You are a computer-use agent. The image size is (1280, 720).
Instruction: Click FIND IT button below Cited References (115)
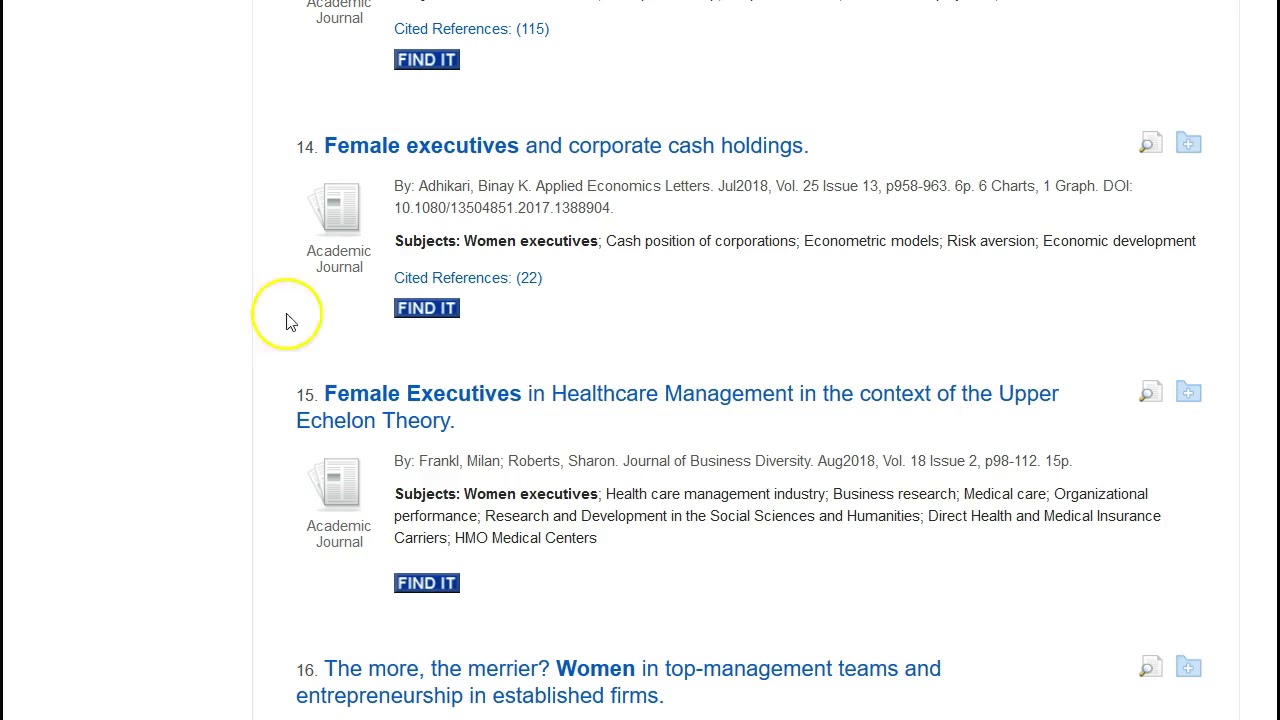coord(427,60)
